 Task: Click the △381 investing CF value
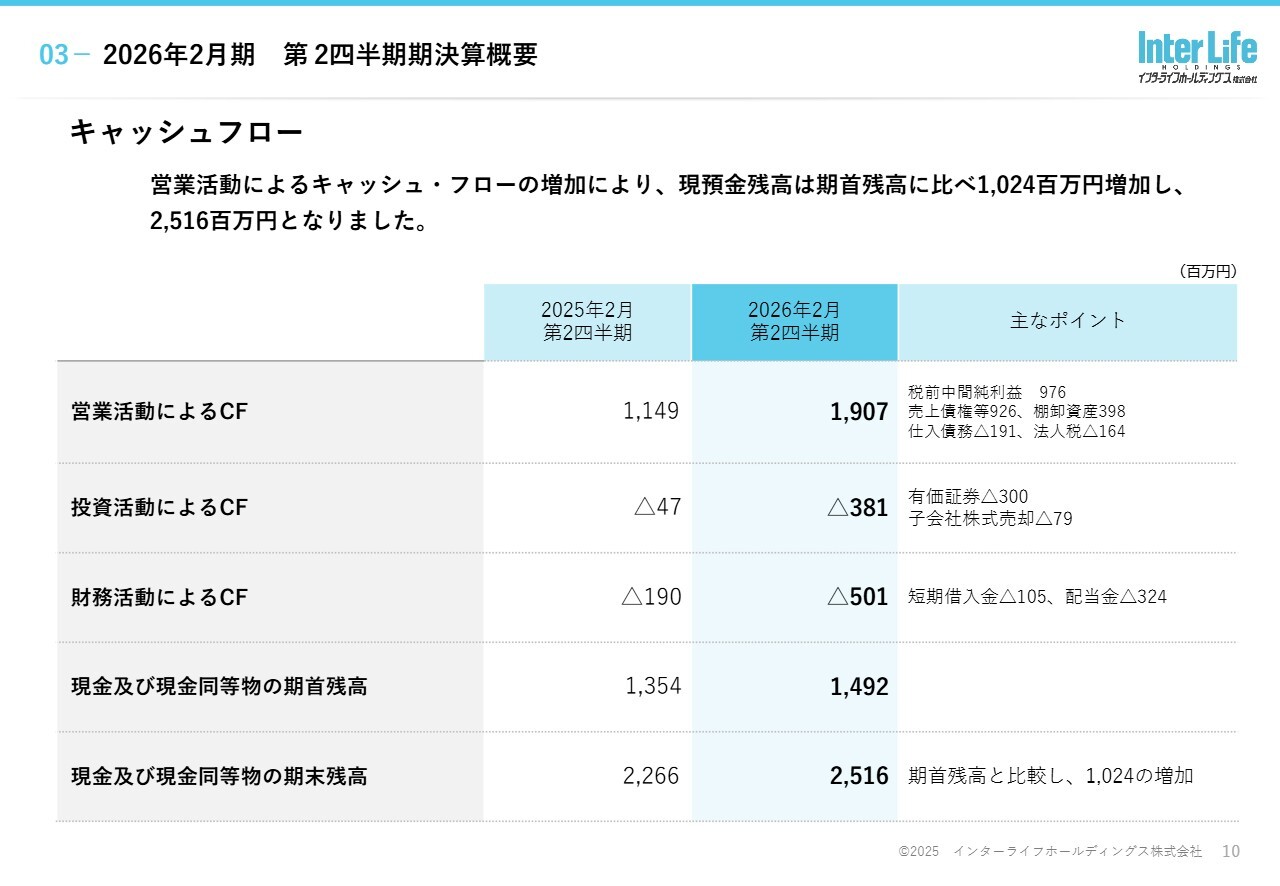point(857,508)
